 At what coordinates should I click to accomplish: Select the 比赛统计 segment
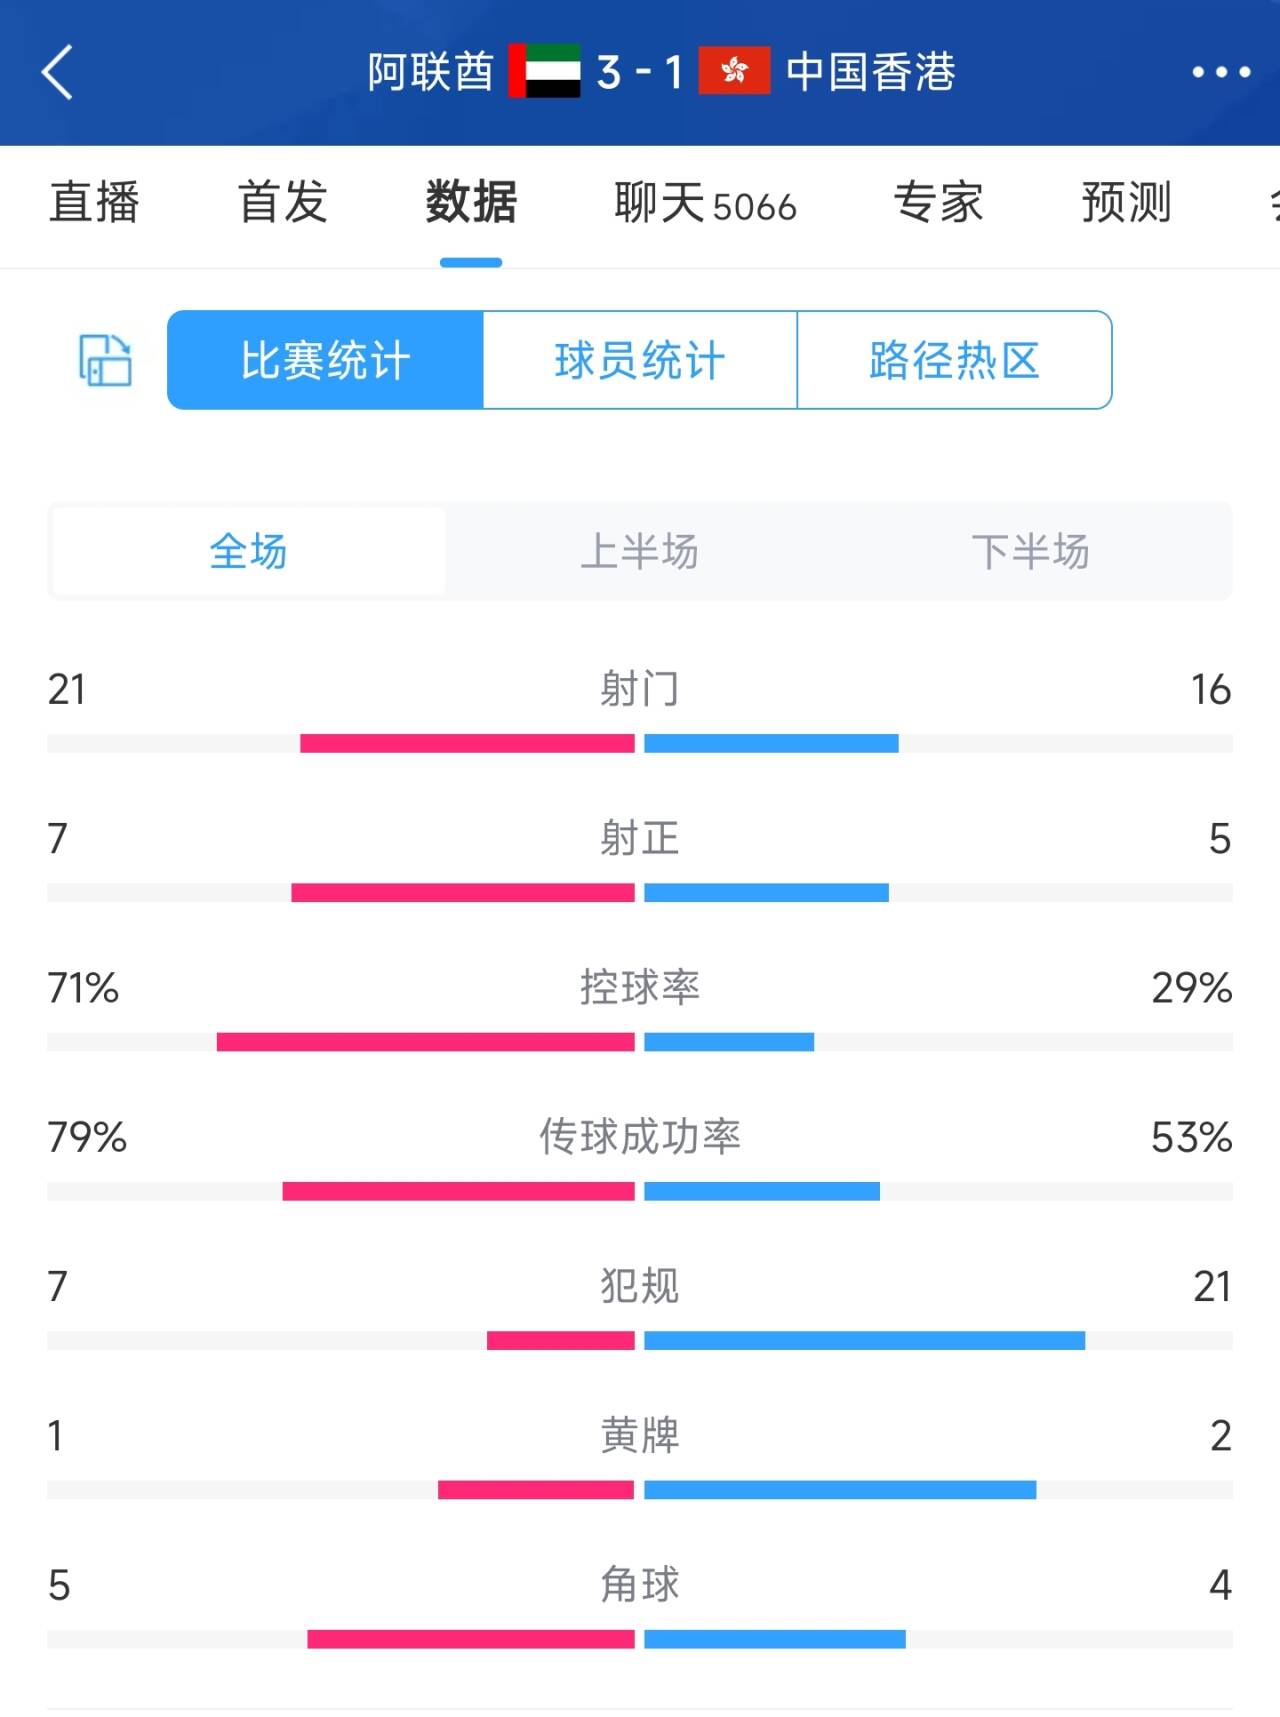[325, 360]
